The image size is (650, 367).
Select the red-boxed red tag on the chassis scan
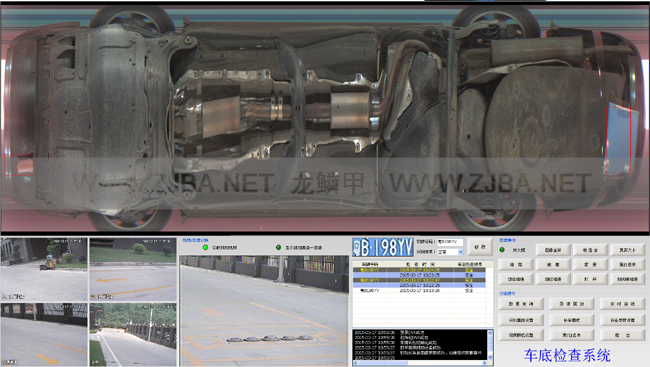[19, 165]
